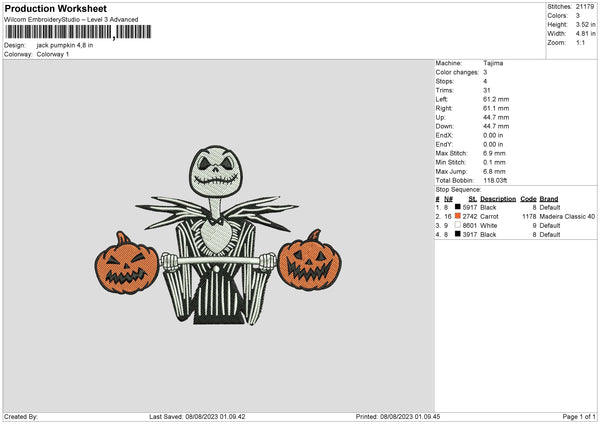Click the EndX value 0.00 in
Screen dimensions: 600x424
point(493,135)
